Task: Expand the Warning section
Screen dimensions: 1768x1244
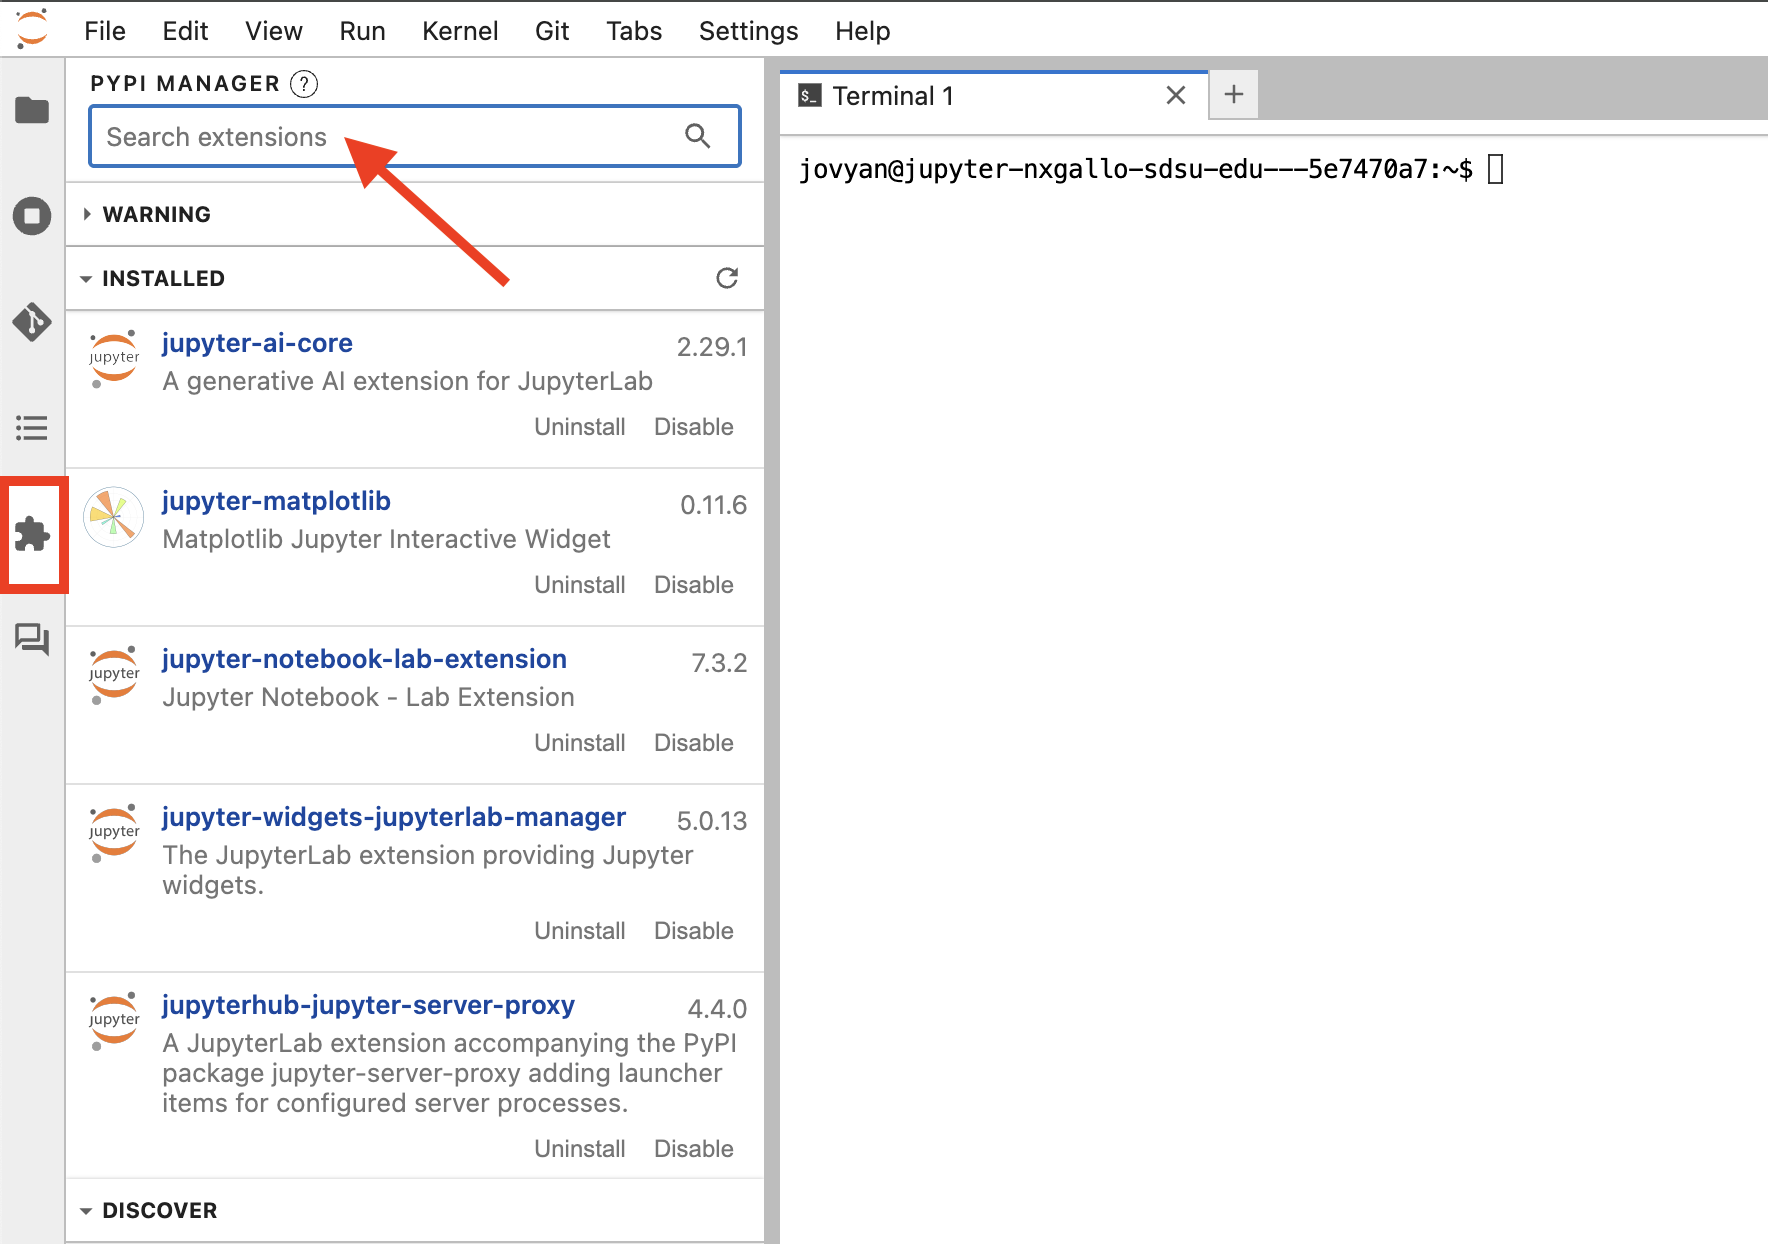Action: click(156, 214)
